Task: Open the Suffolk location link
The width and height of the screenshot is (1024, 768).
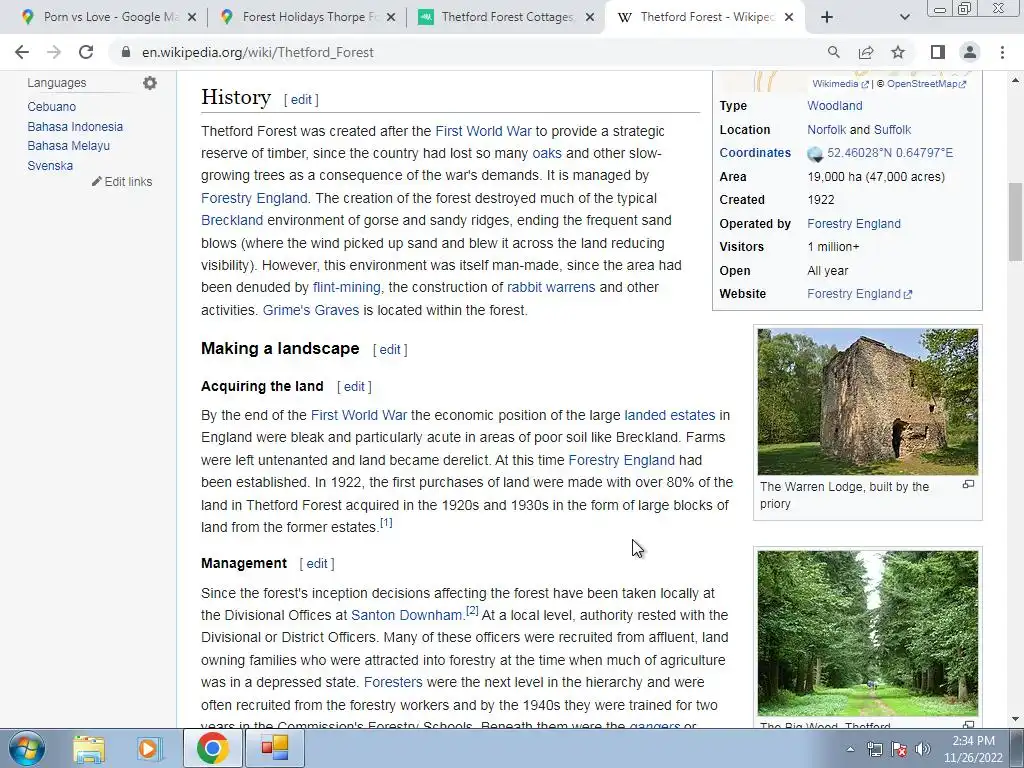Action: (892, 129)
